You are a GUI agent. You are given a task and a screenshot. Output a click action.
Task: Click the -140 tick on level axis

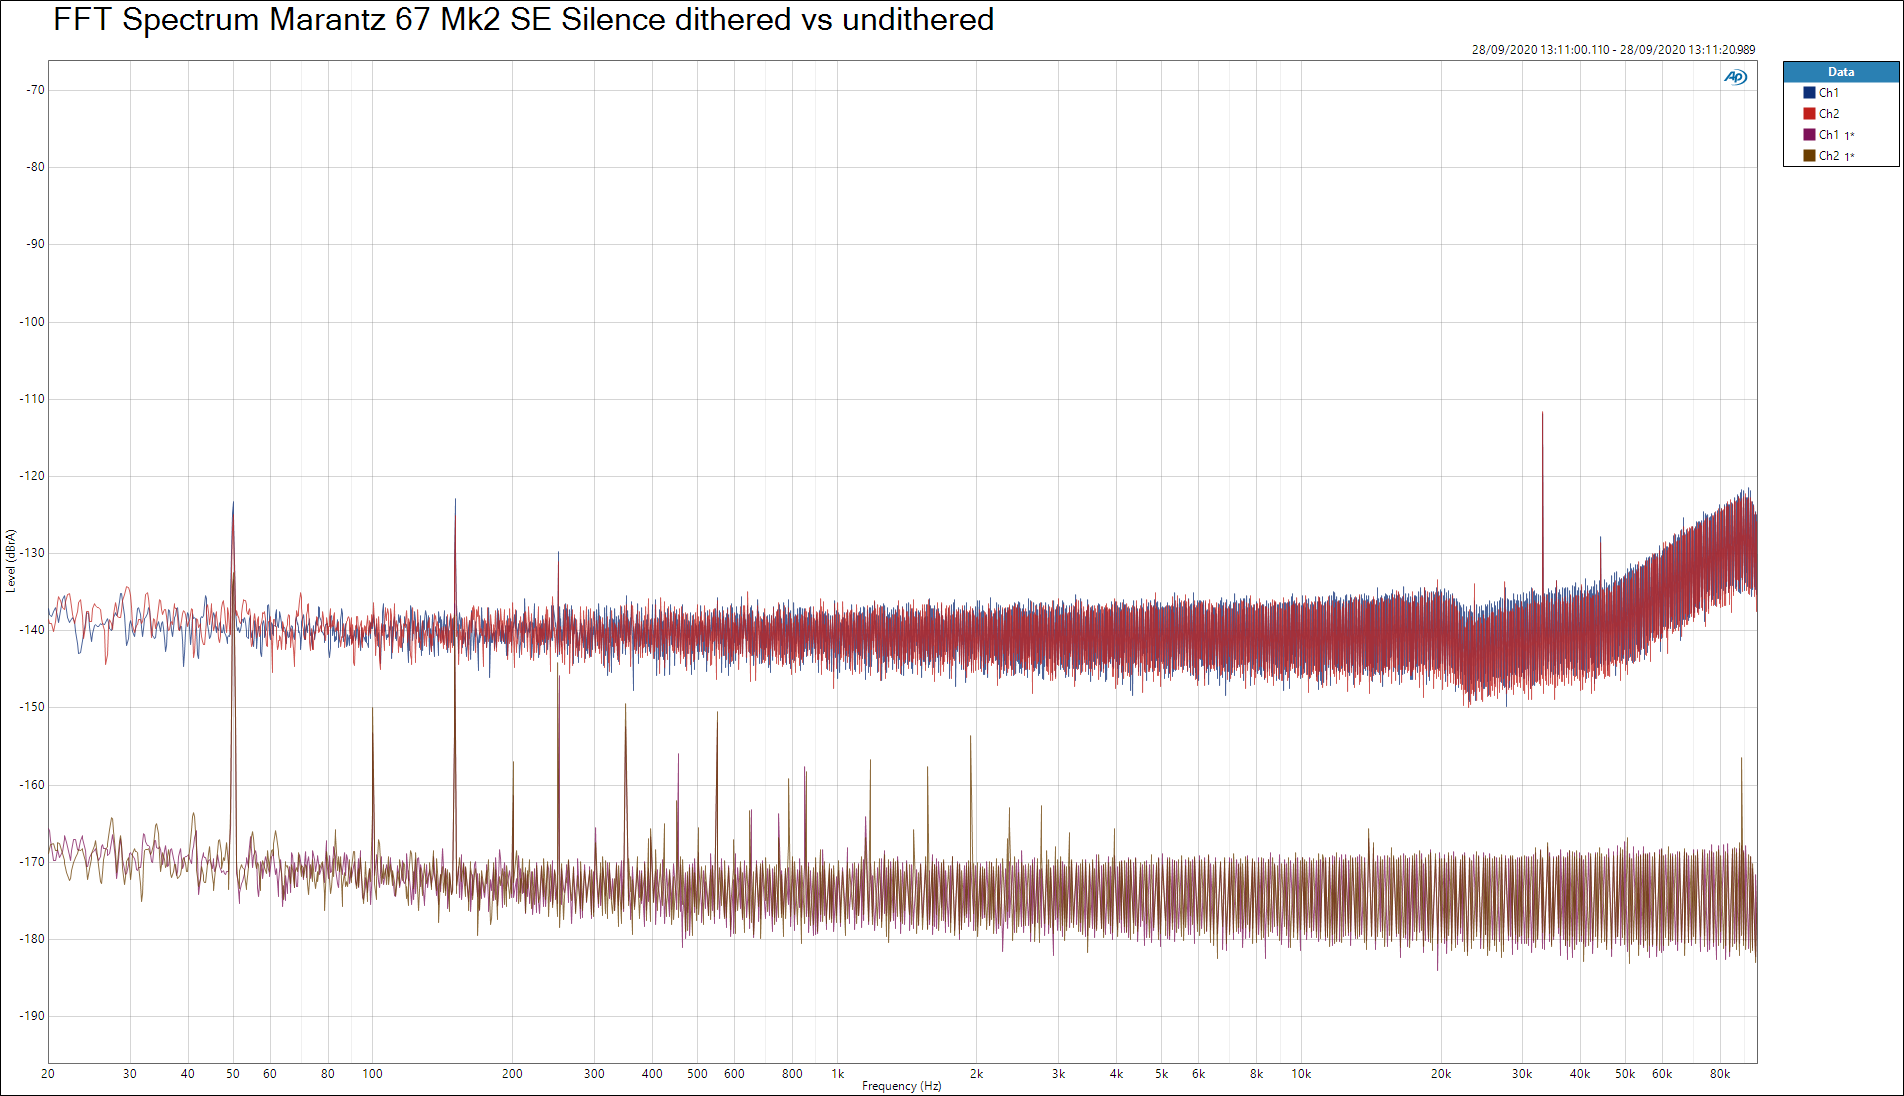tap(32, 630)
